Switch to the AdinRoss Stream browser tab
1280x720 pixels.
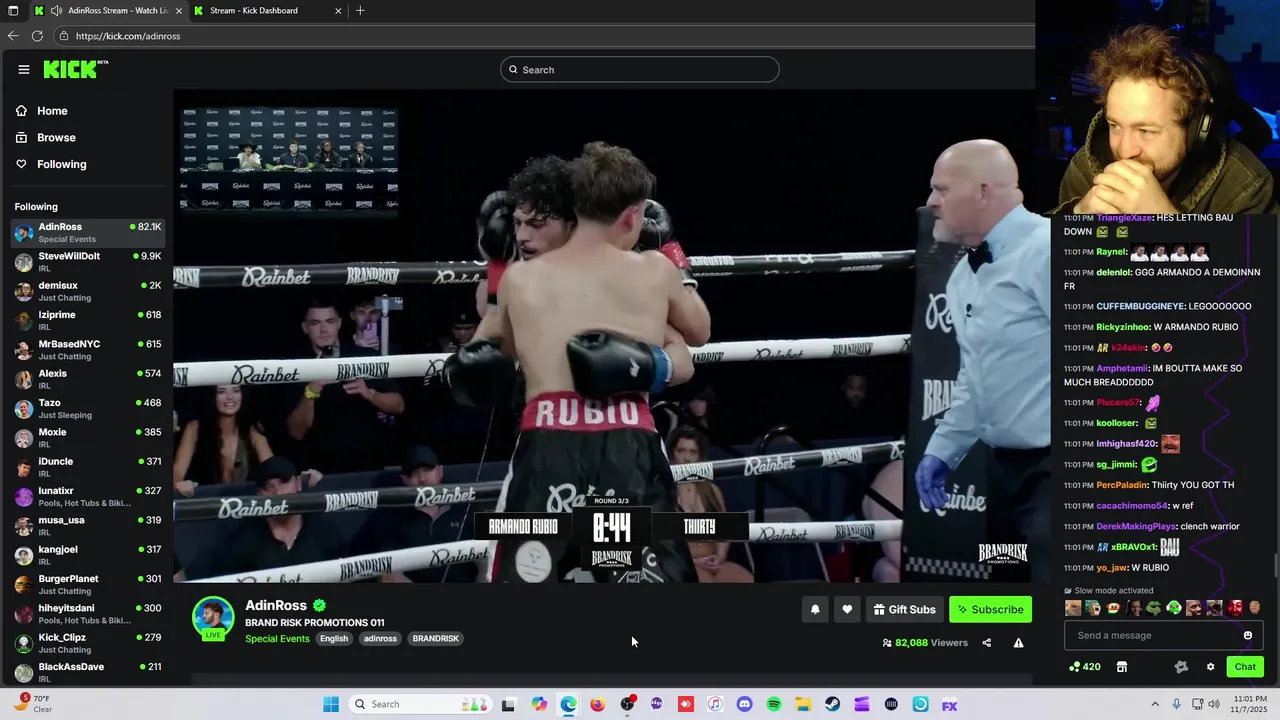tap(107, 11)
